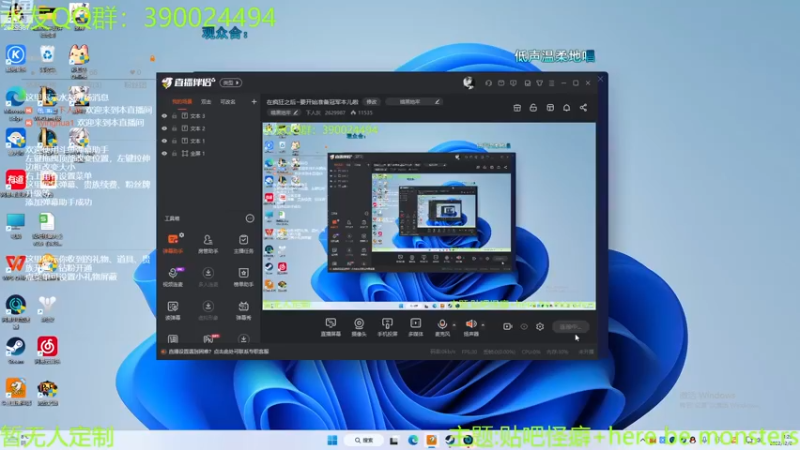Open Windows Start button on taskbar
This screenshot has width=800, height=450.
pyautogui.click(x=332, y=440)
